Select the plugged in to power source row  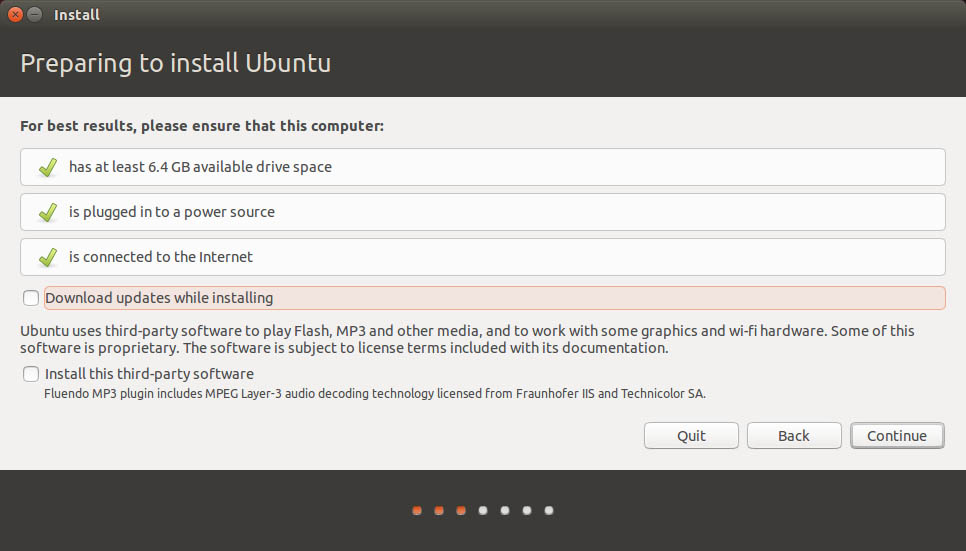[x=483, y=212]
